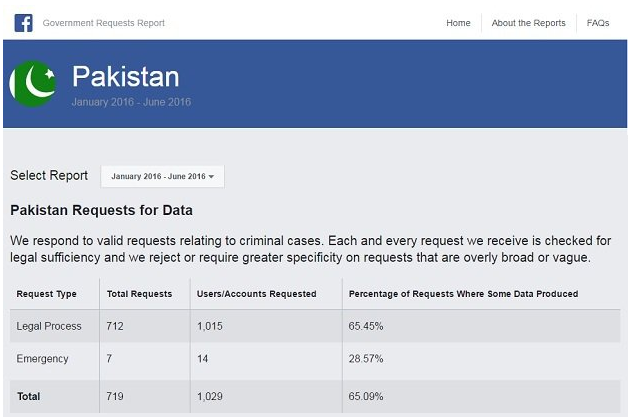628x417 pixels.
Task: Select the Request Type column header
Action: pos(47,294)
